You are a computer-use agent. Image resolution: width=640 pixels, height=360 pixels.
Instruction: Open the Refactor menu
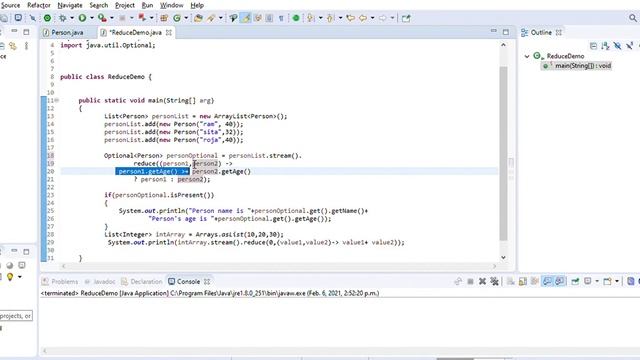click(x=39, y=5)
